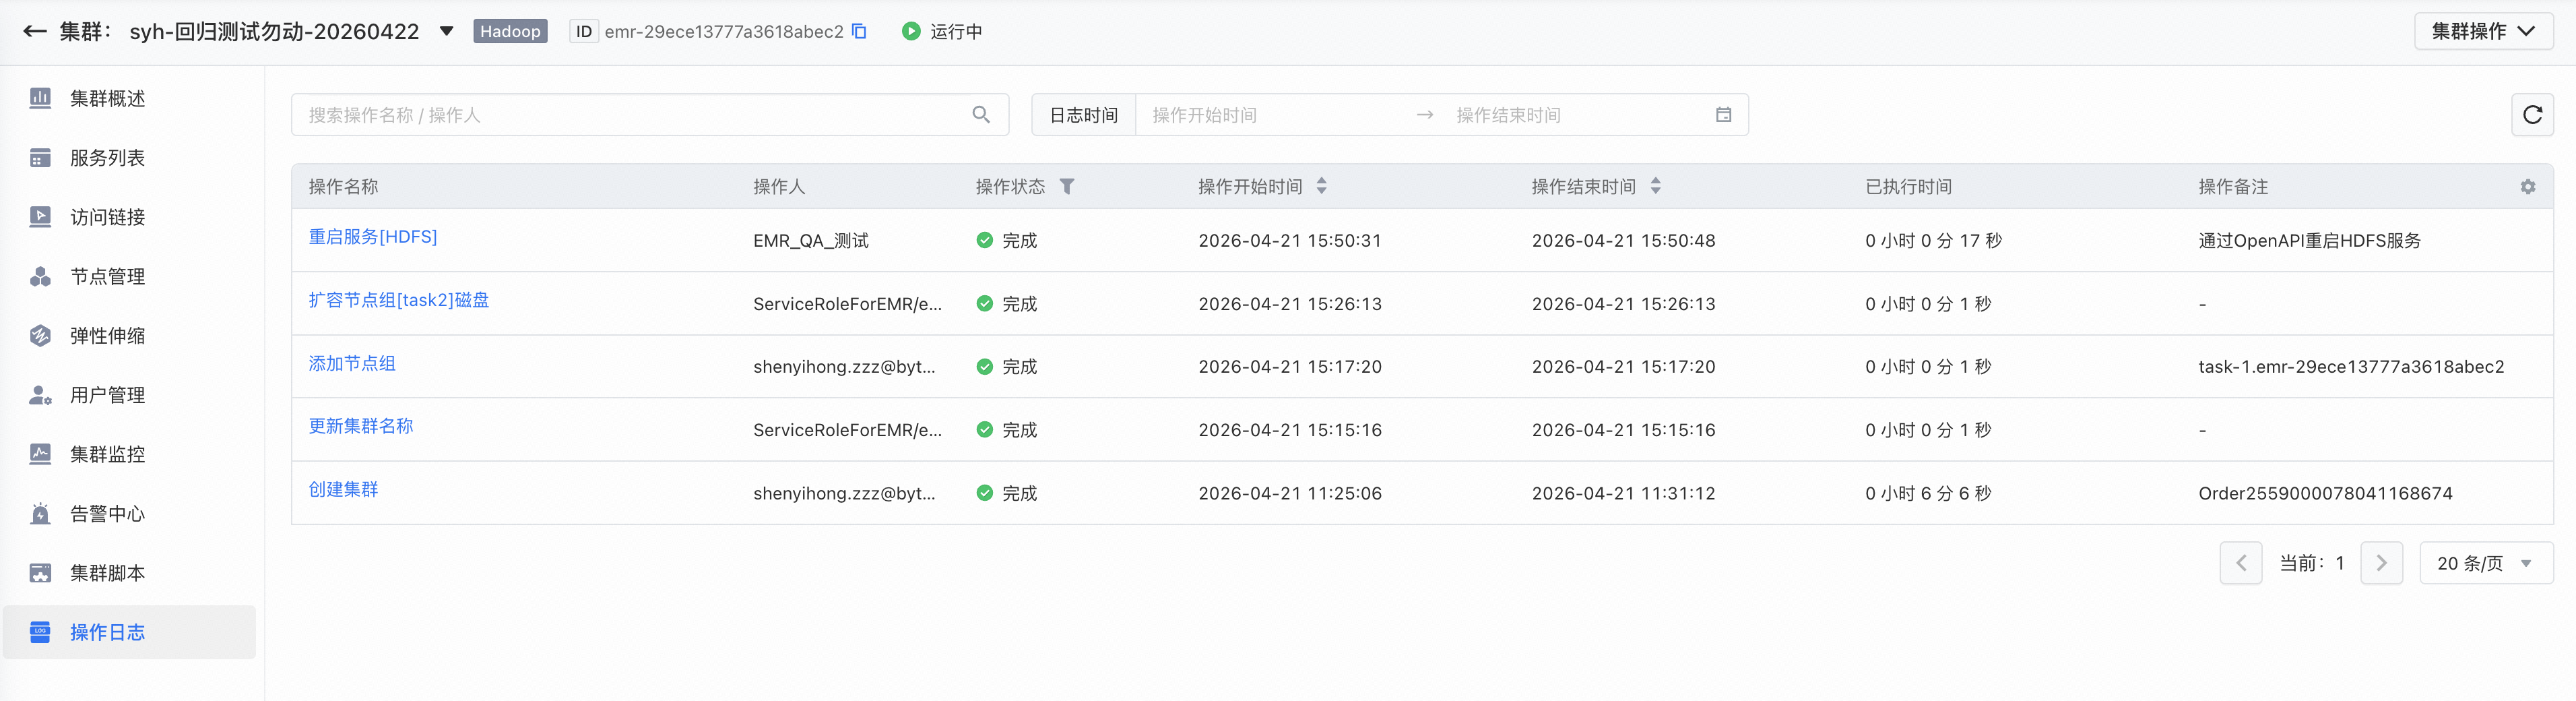2576x701 pixels.
Task: Click the 操作结束时间 date input
Action: click(1575, 115)
